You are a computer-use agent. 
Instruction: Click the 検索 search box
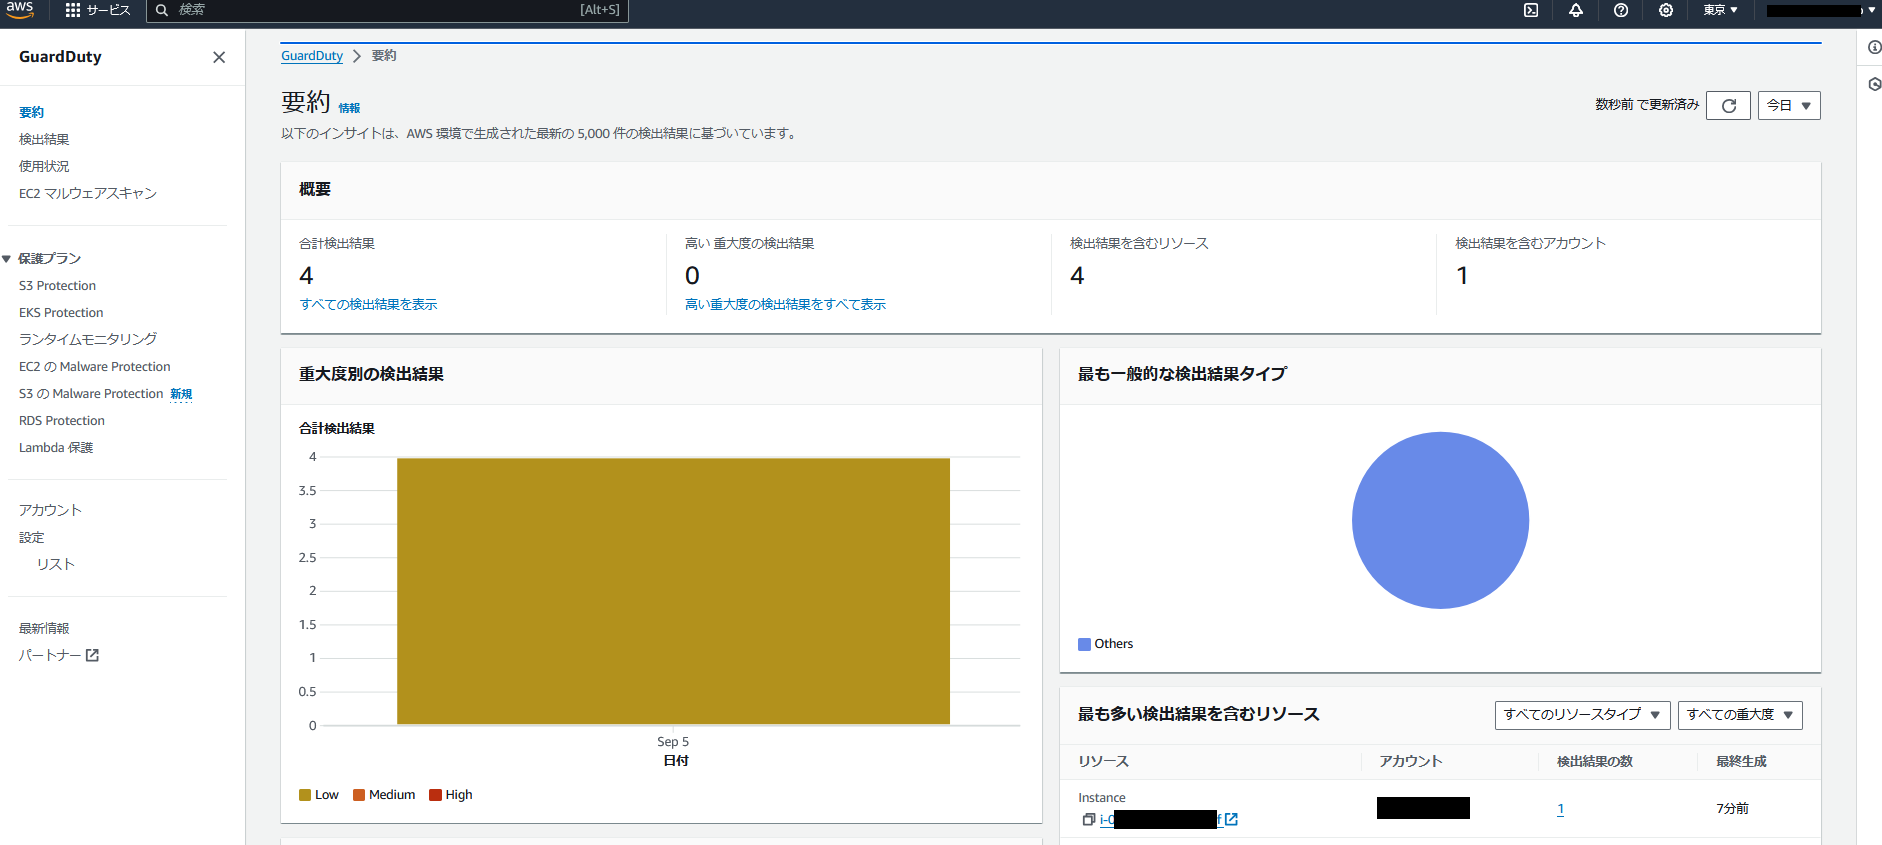(x=388, y=10)
